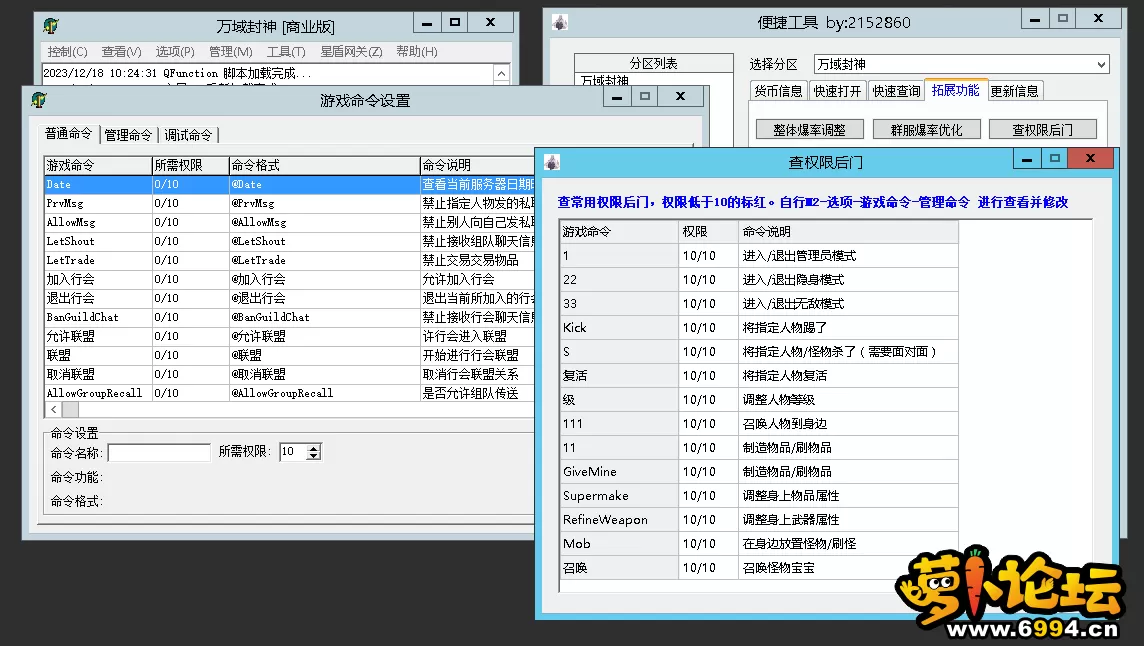Select the Kick row in backdoor list
1144x646 pixels.
pyautogui.click(x=759, y=328)
